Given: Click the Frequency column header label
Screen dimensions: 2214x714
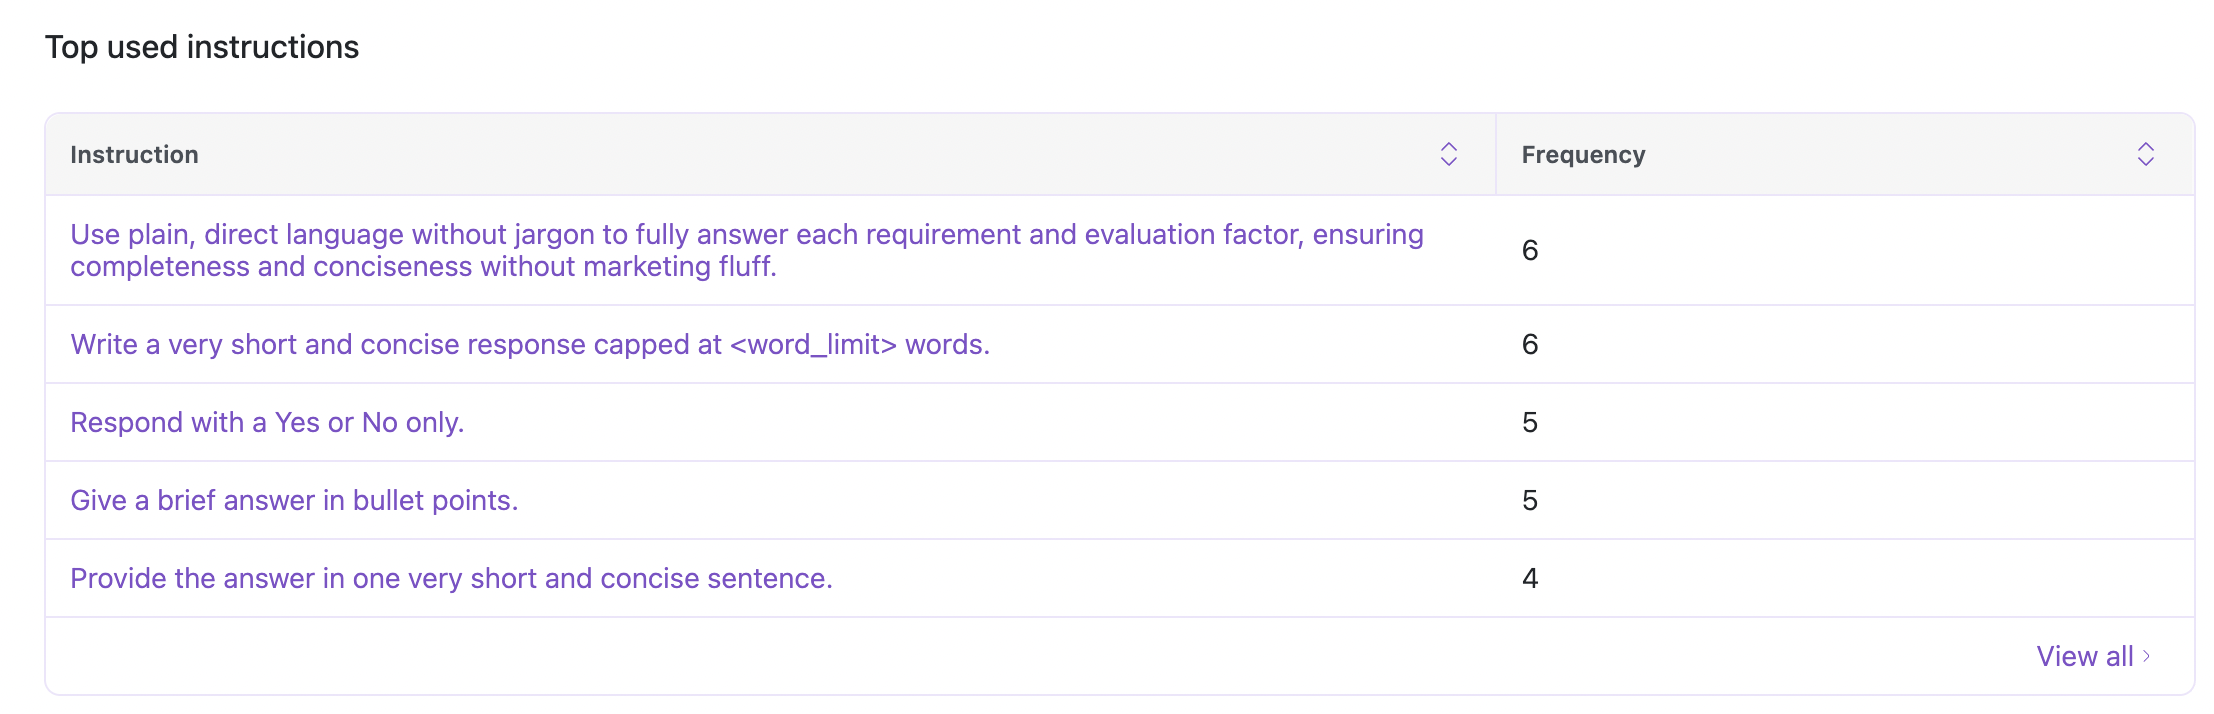Looking at the screenshot, I should 1583,155.
